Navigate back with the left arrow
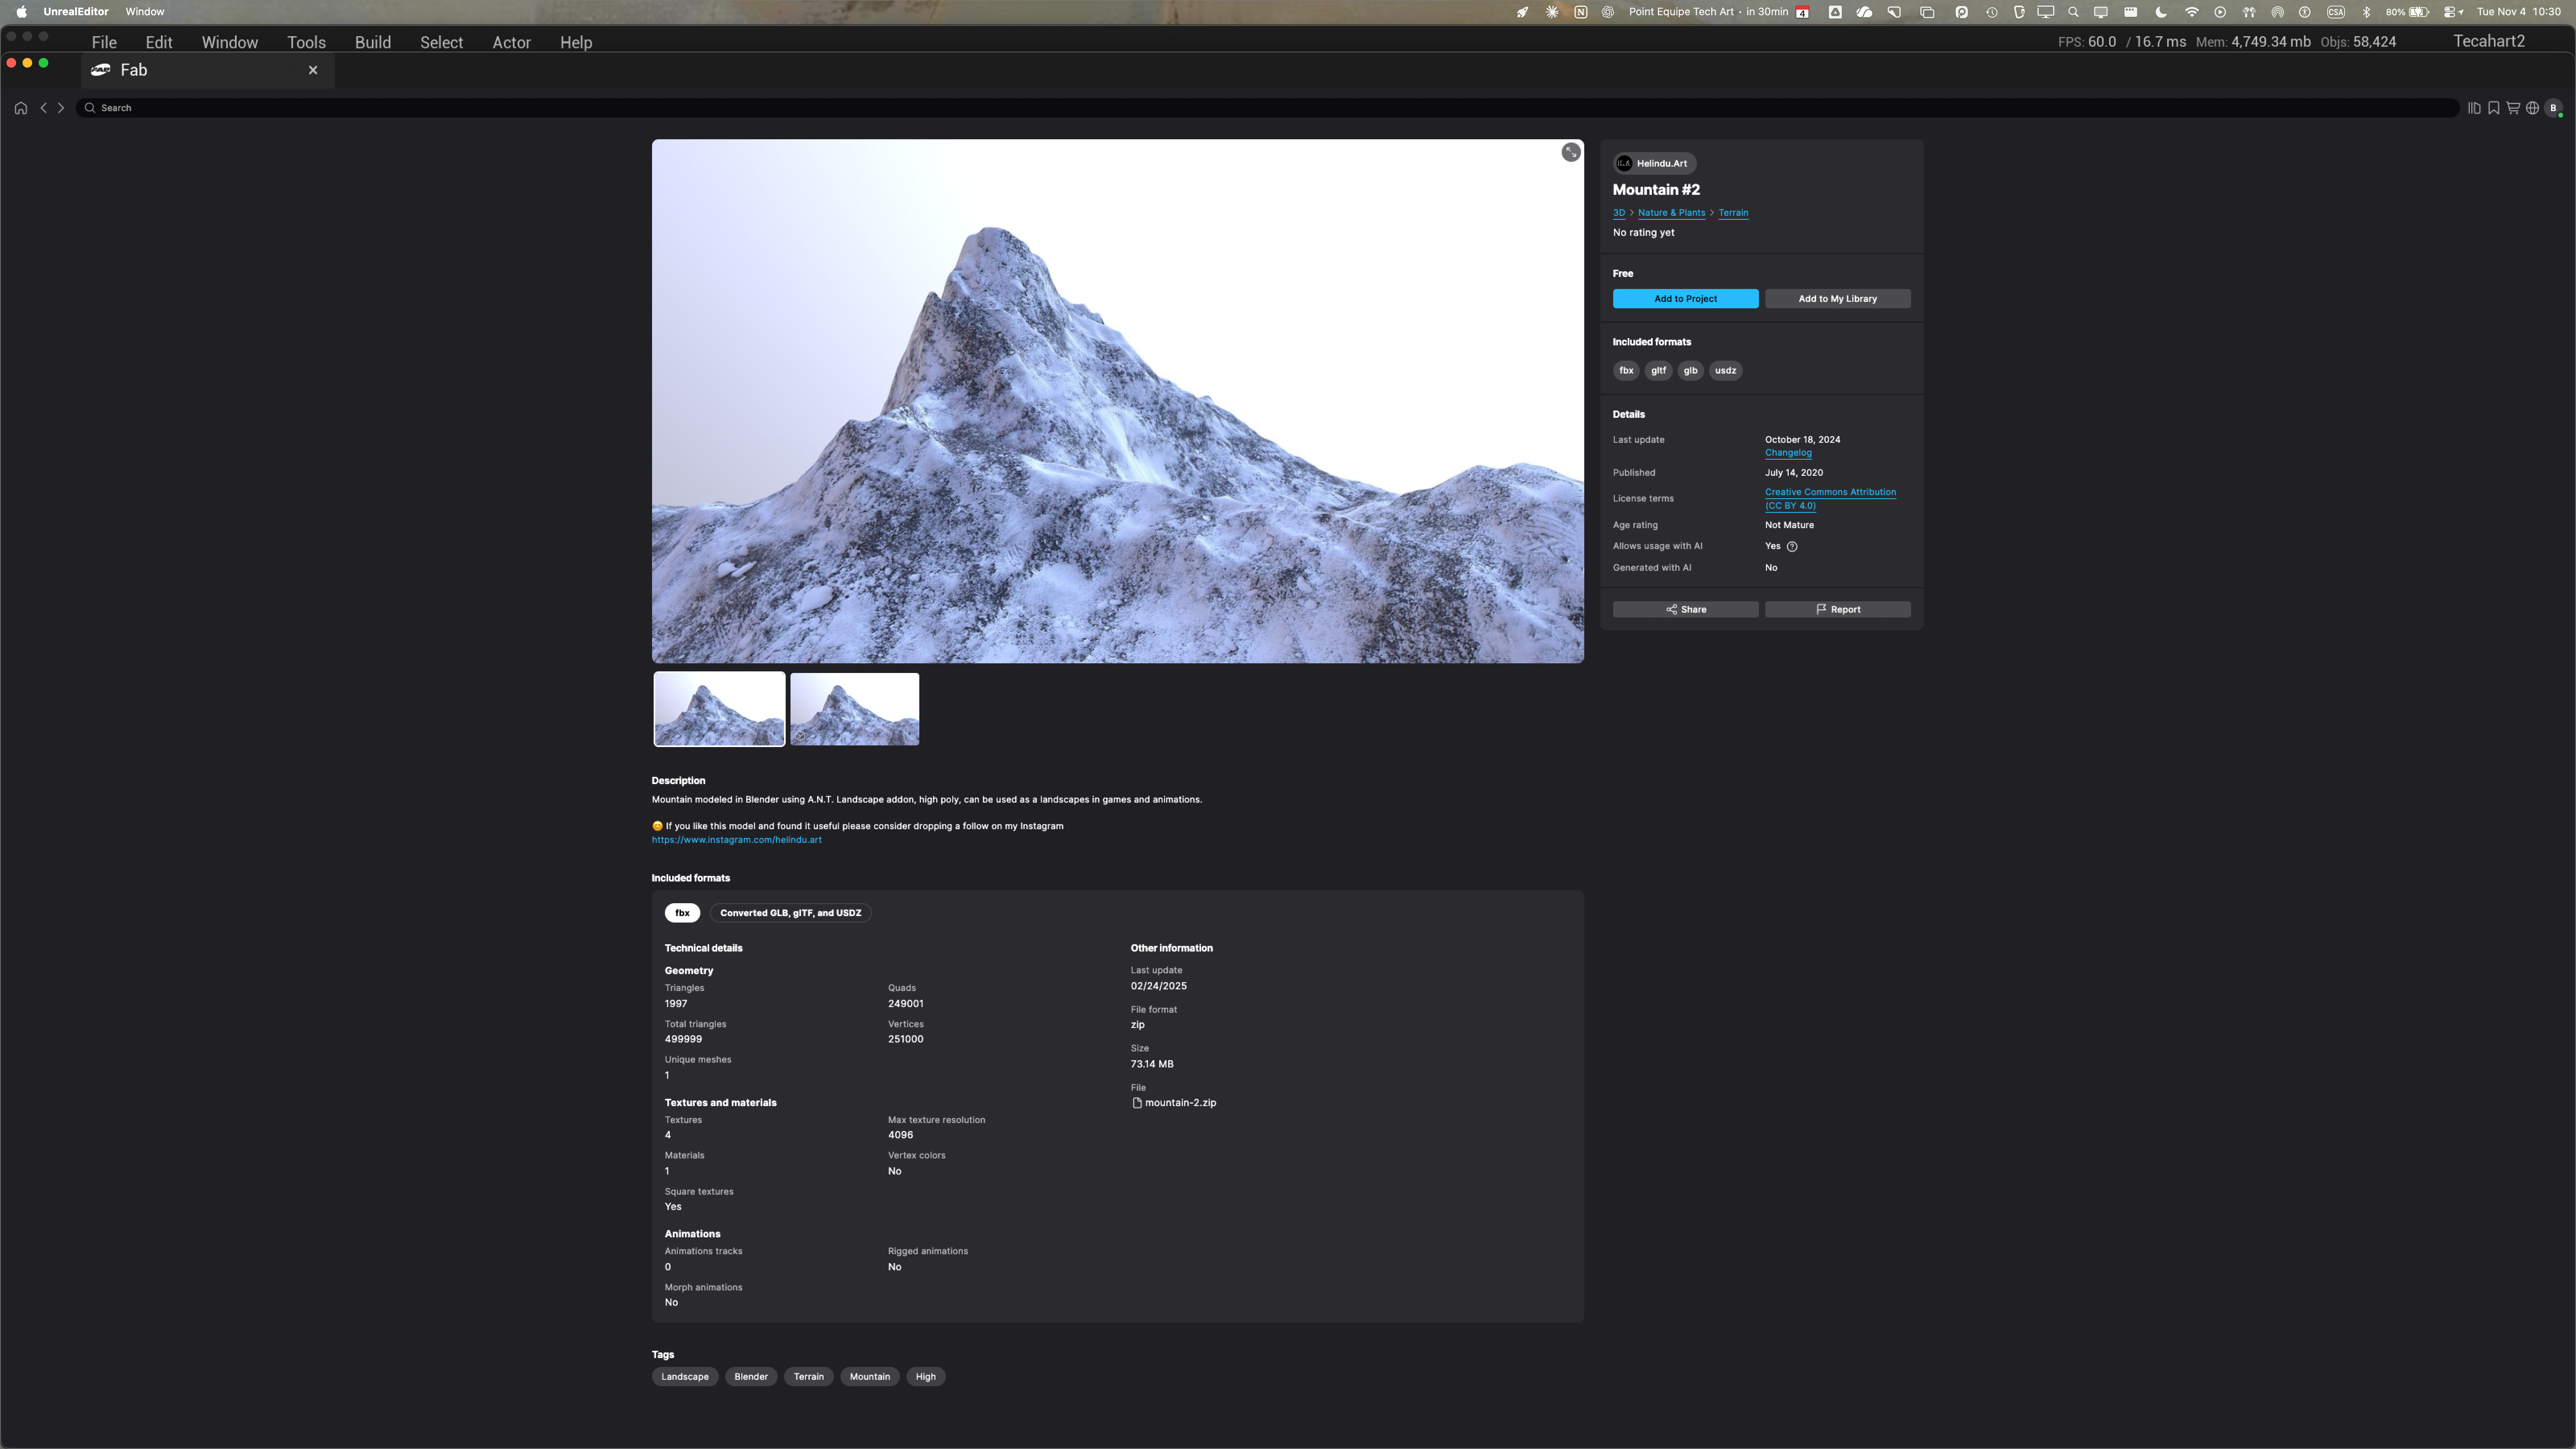This screenshot has height=1449, width=2576. click(x=44, y=108)
